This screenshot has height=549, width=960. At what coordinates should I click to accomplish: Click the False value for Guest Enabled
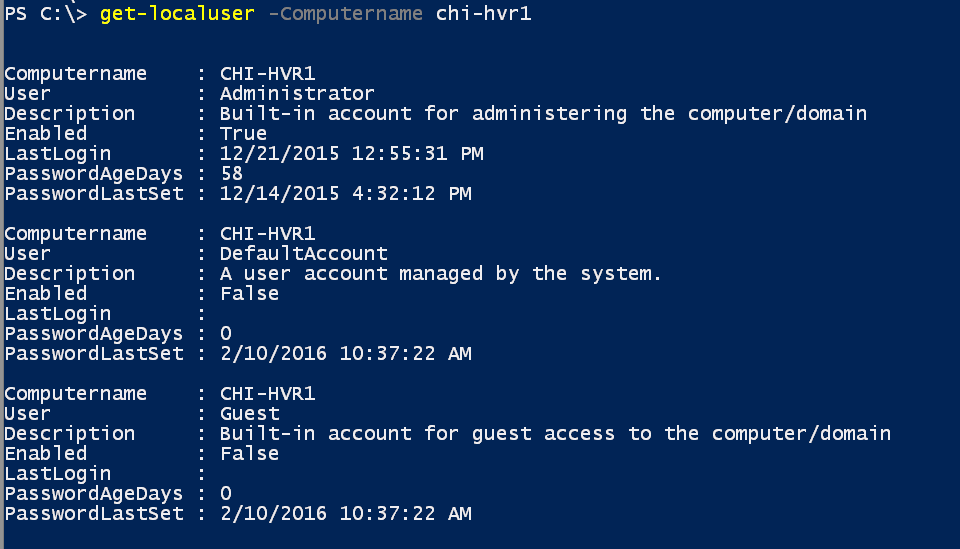coord(249,454)
